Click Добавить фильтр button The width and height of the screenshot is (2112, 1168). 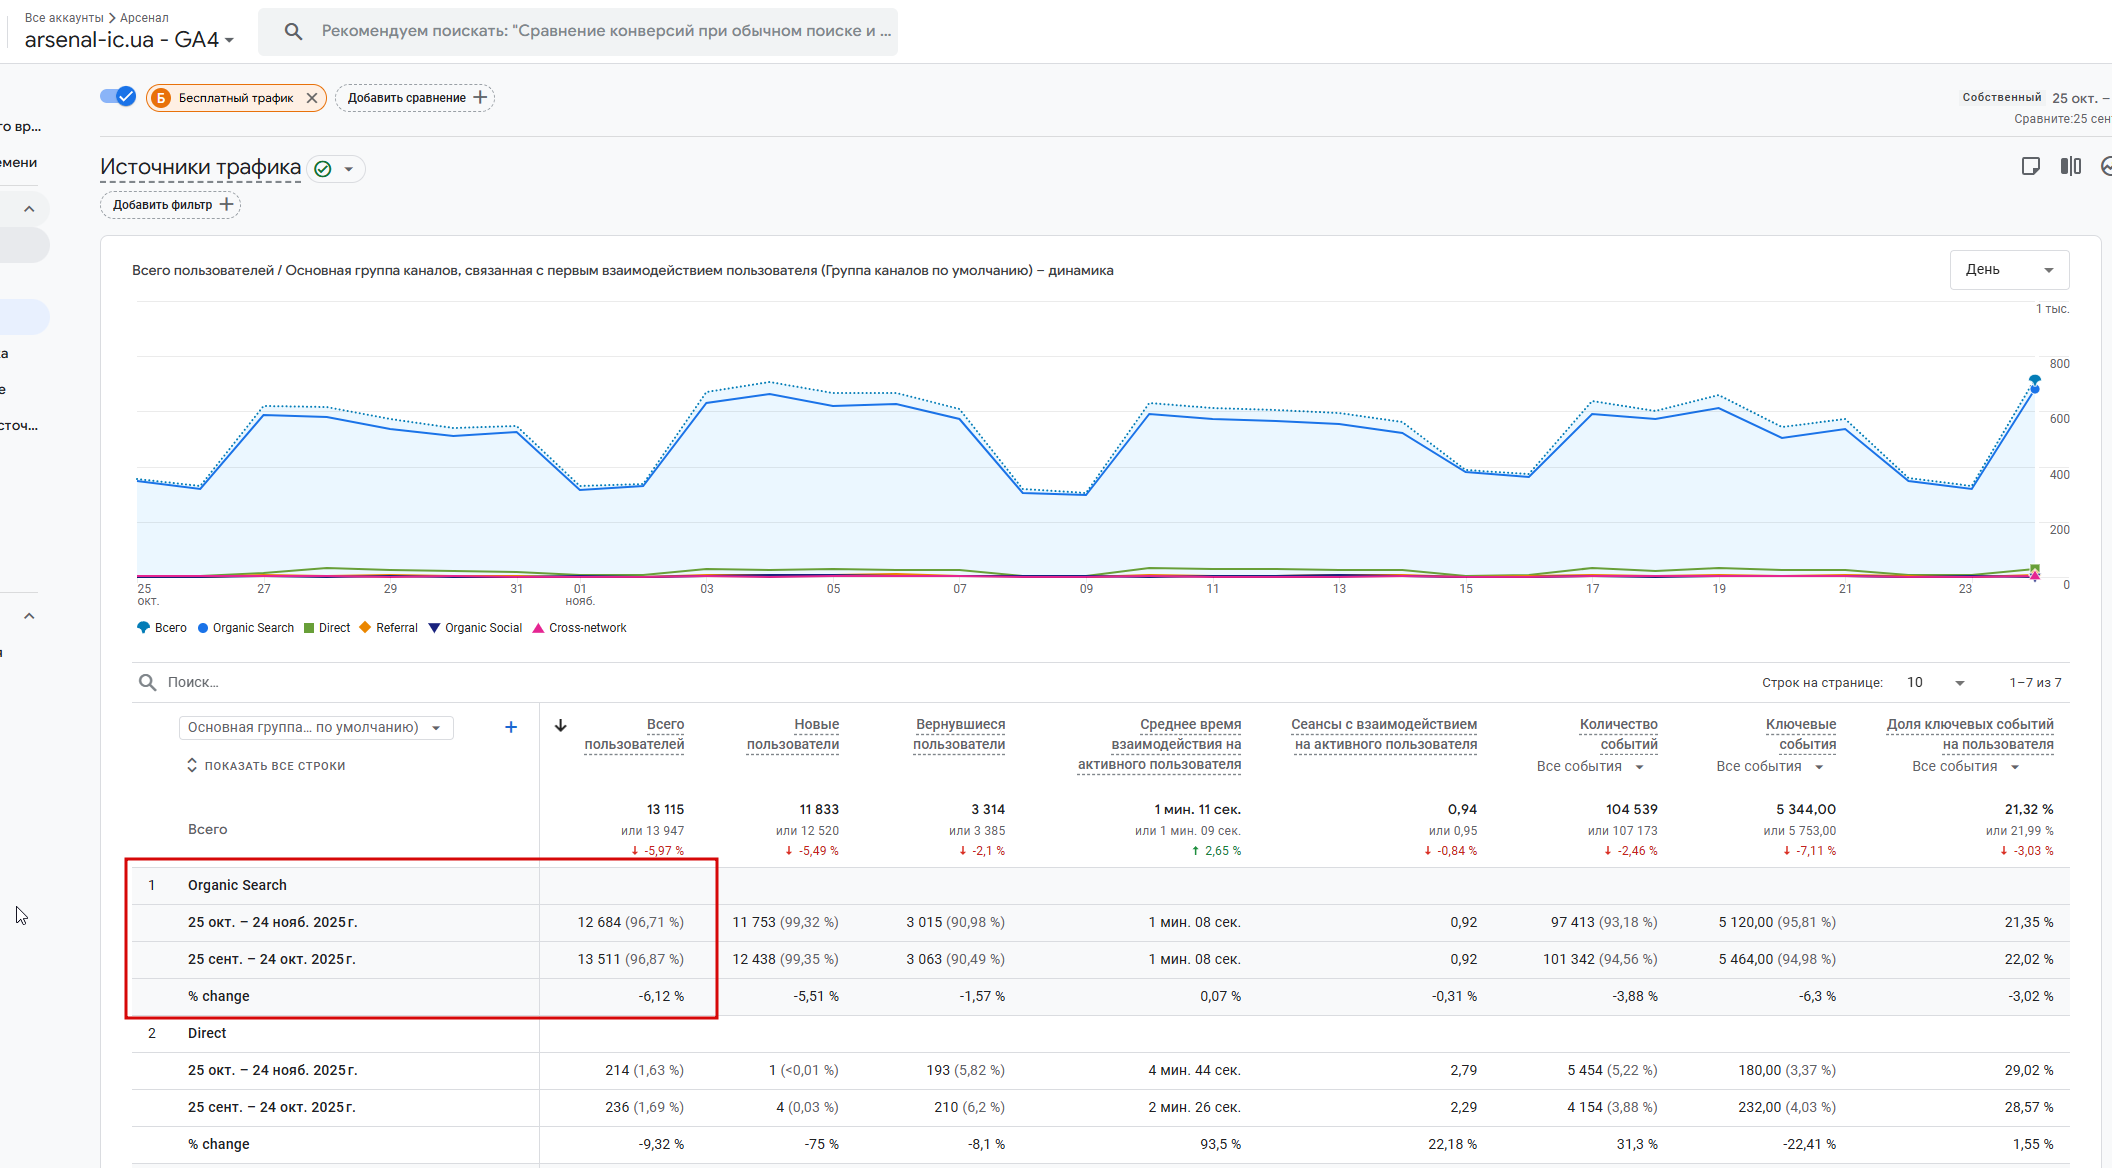[171, 205]
